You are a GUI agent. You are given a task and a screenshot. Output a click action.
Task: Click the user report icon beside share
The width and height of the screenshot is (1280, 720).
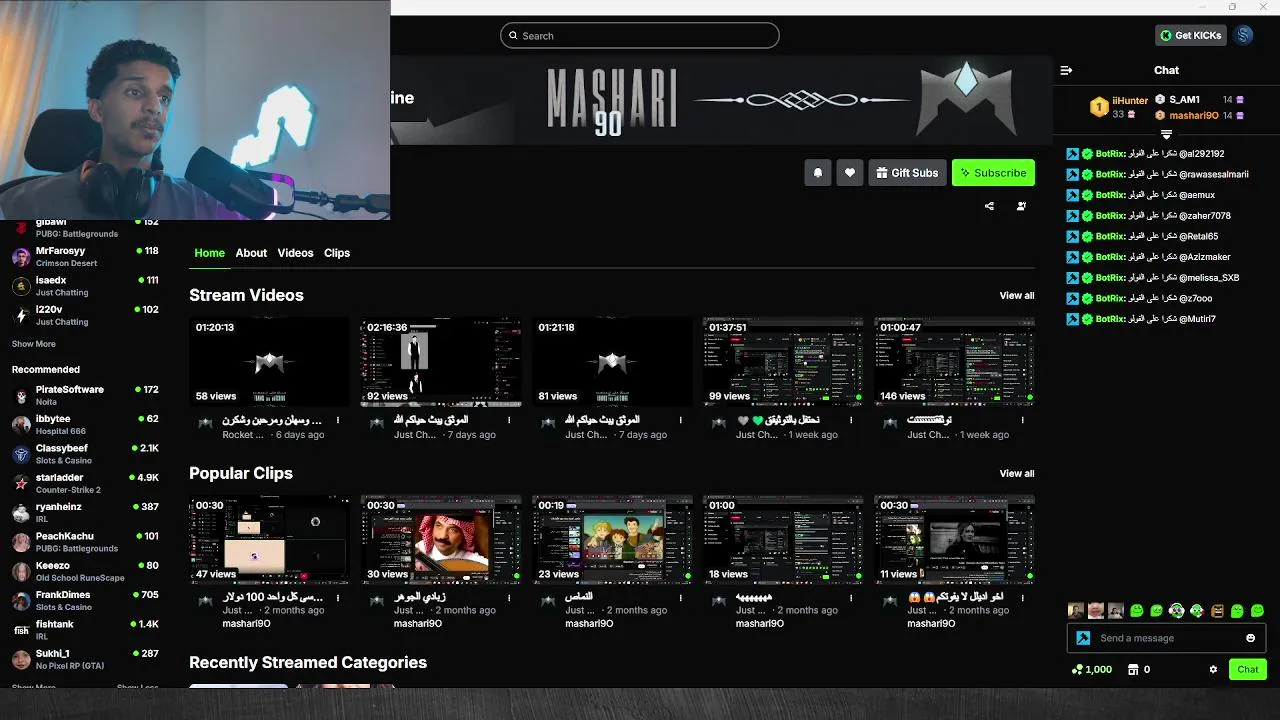1021,206
